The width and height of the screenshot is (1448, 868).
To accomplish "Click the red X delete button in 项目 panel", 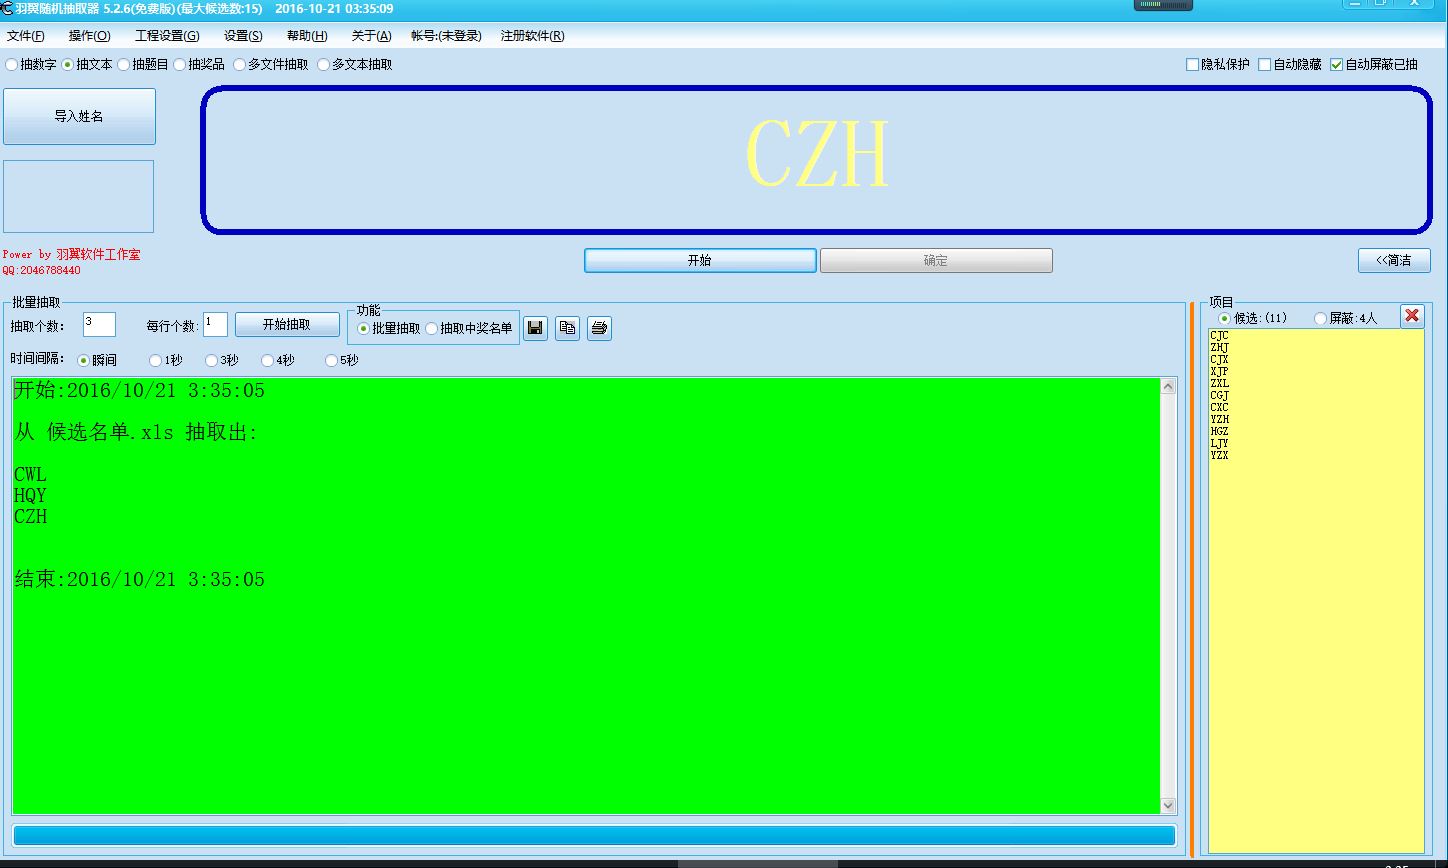I will coord(1412,316).
